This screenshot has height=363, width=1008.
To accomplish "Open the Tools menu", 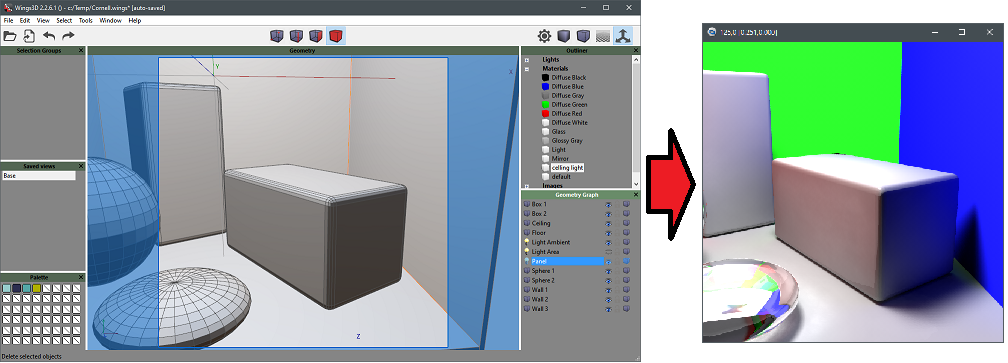I will (x=86, y=21).
